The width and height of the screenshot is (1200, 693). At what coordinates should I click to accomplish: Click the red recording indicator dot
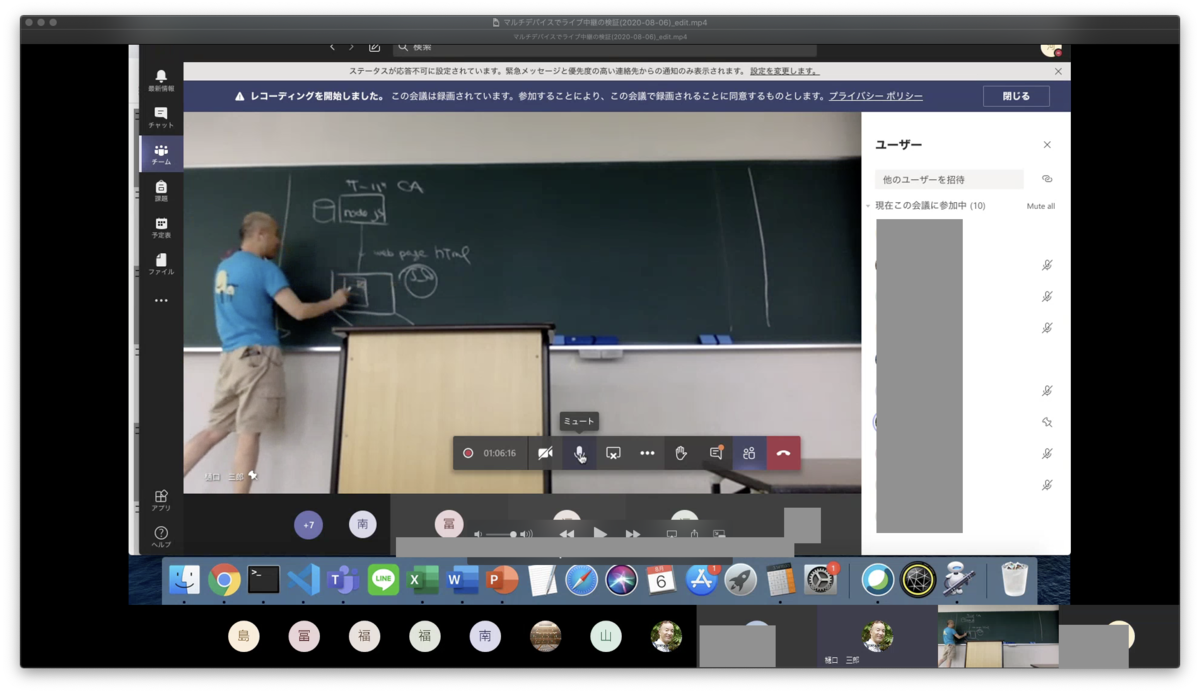pos(467,453)
